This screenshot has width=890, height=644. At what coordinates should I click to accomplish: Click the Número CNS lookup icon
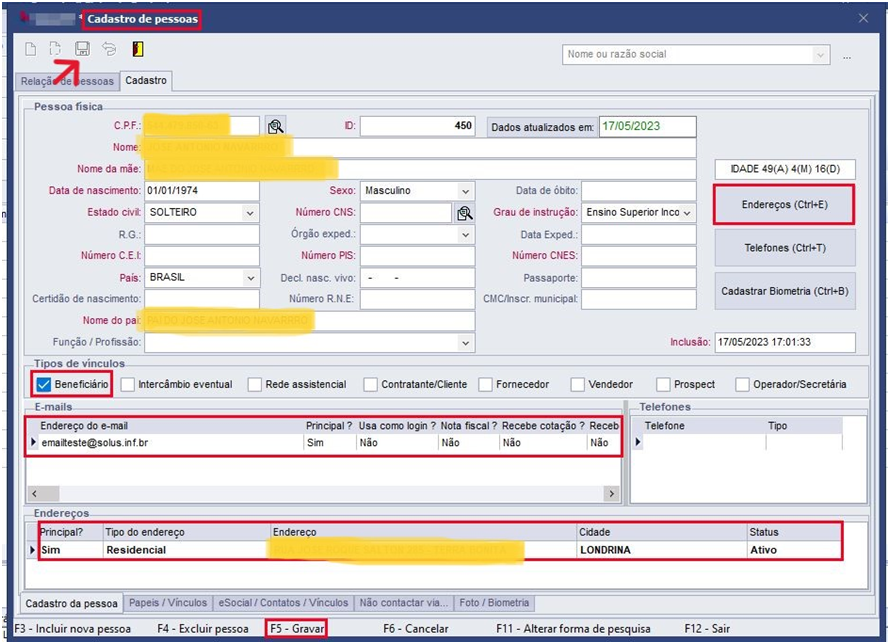pyautogui.click(x=464, y=213)
